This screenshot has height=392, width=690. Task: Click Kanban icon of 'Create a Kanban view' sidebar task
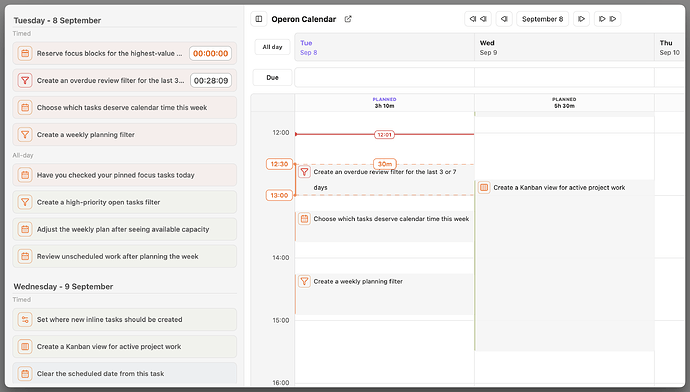pos(25,347)
